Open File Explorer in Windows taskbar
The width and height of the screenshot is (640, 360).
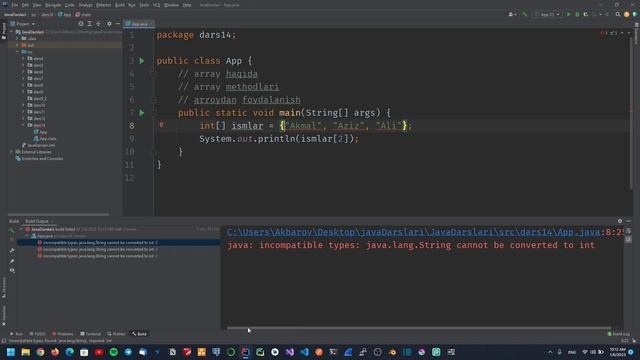[x=25, y=352]
